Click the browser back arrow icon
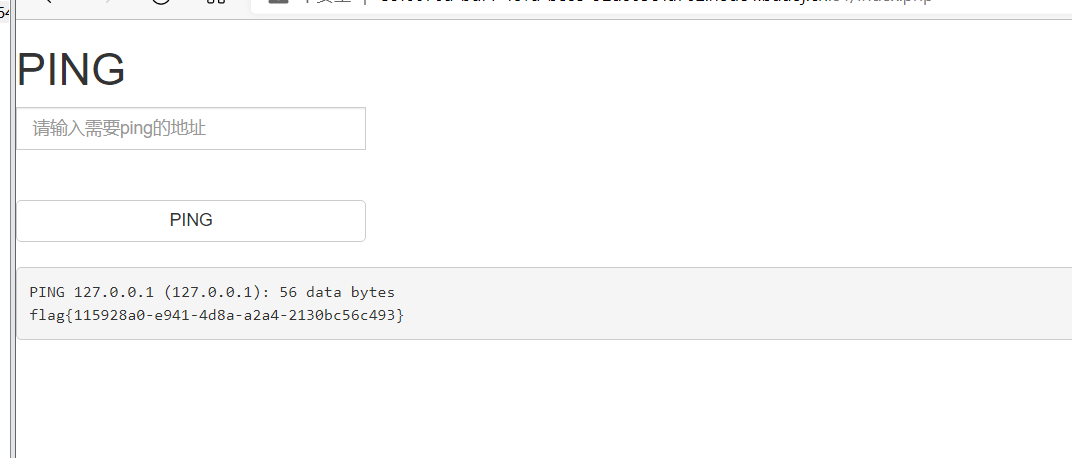This screenshot has height=458, width=1072. [x=48, y=1]
